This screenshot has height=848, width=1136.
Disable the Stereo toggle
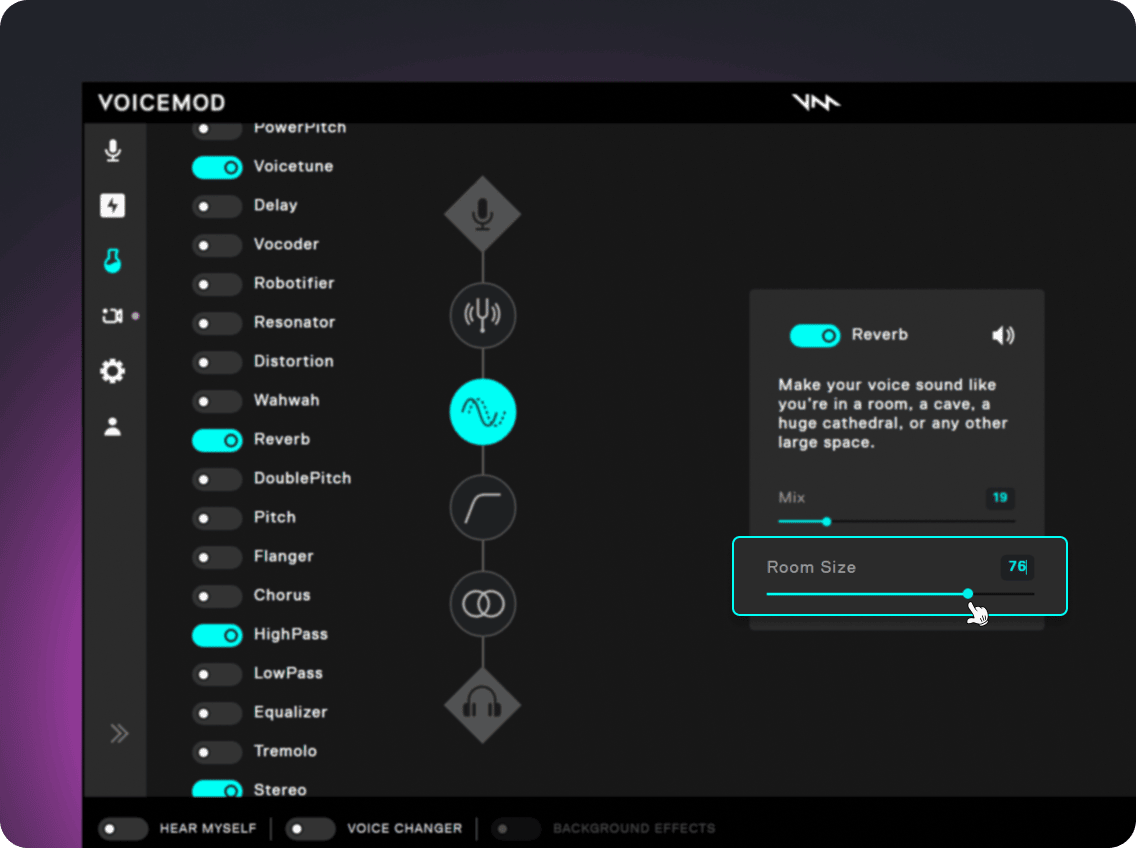217,789
